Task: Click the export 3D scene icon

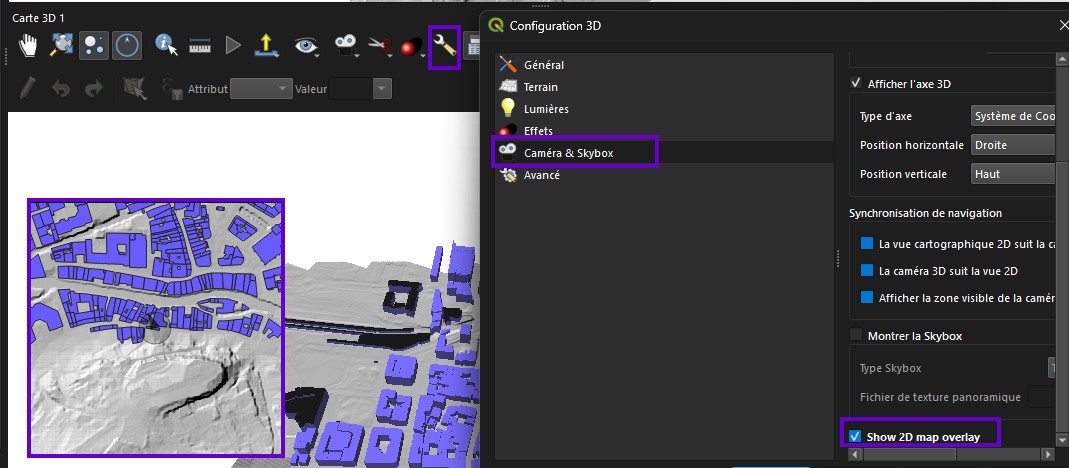Action: coord(266,46)
